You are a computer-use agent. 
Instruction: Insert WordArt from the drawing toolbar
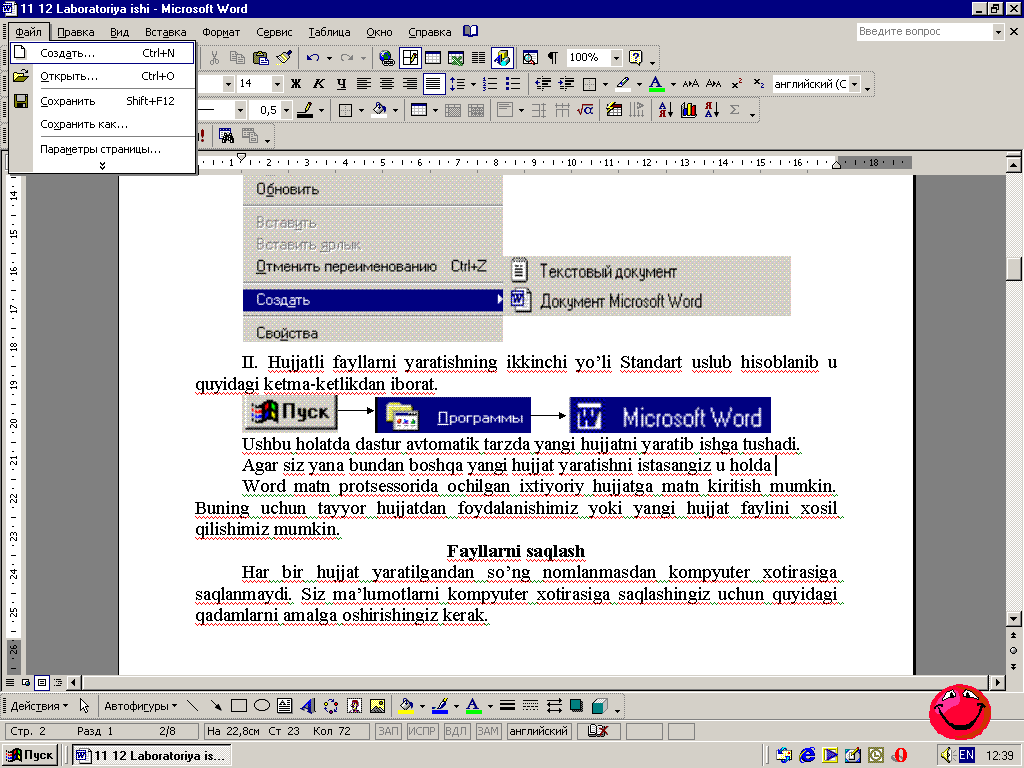(x=308, y=706)
